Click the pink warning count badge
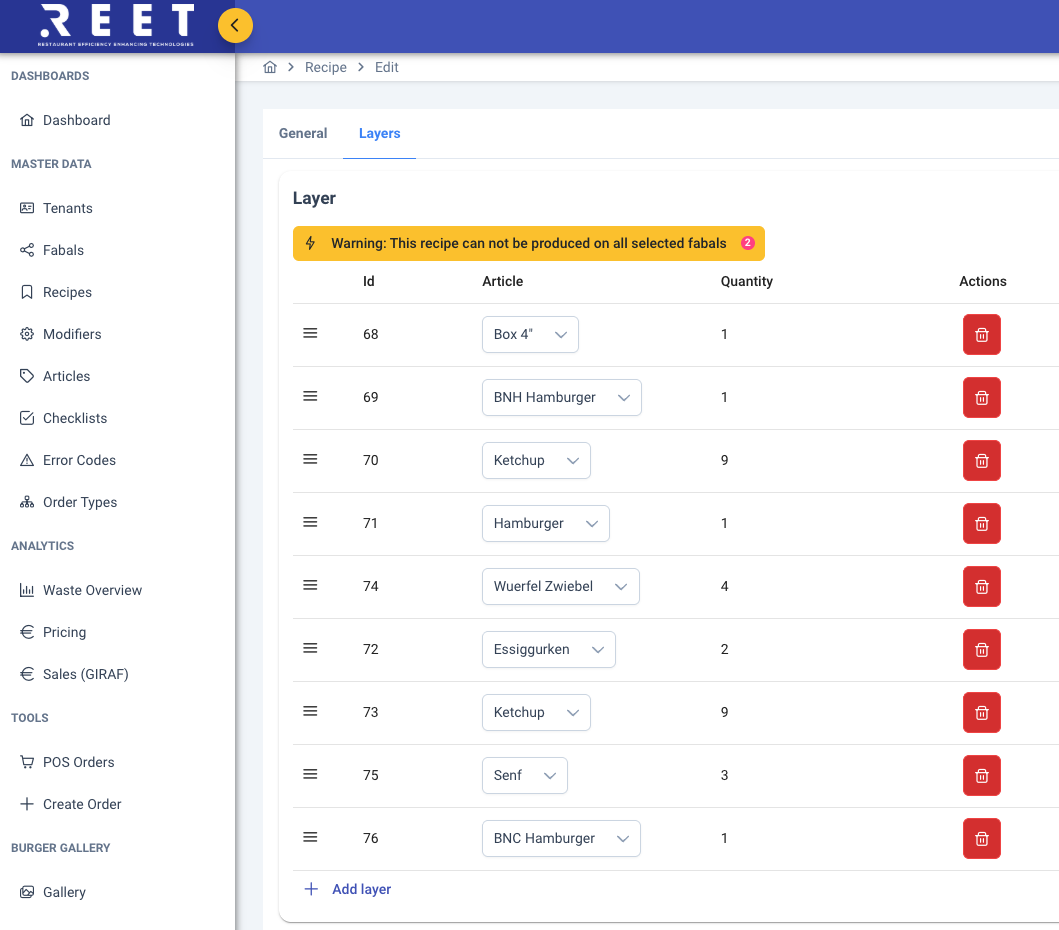 (747, 243)
